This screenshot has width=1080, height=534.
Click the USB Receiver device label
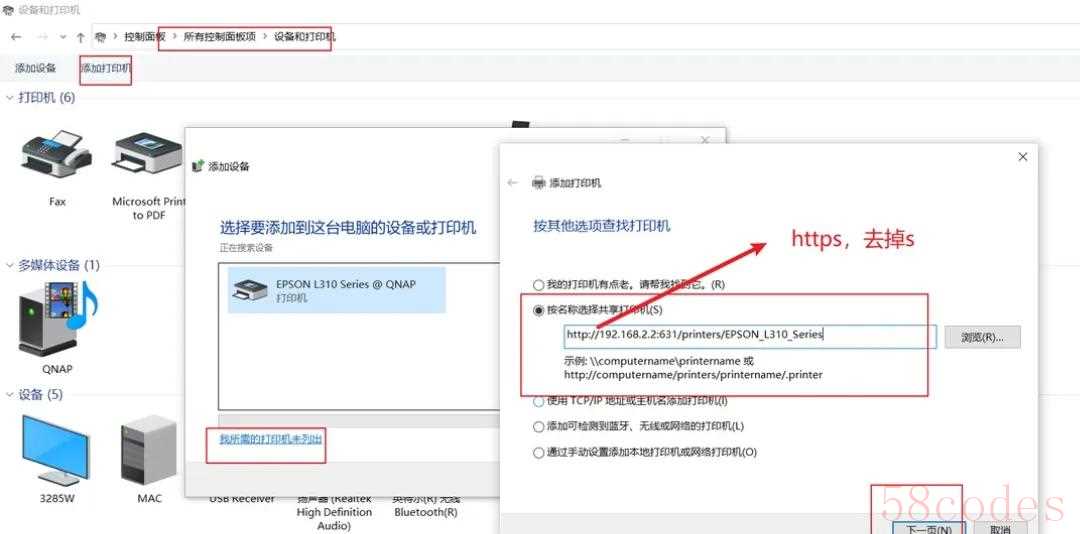[x=242, y=498]
